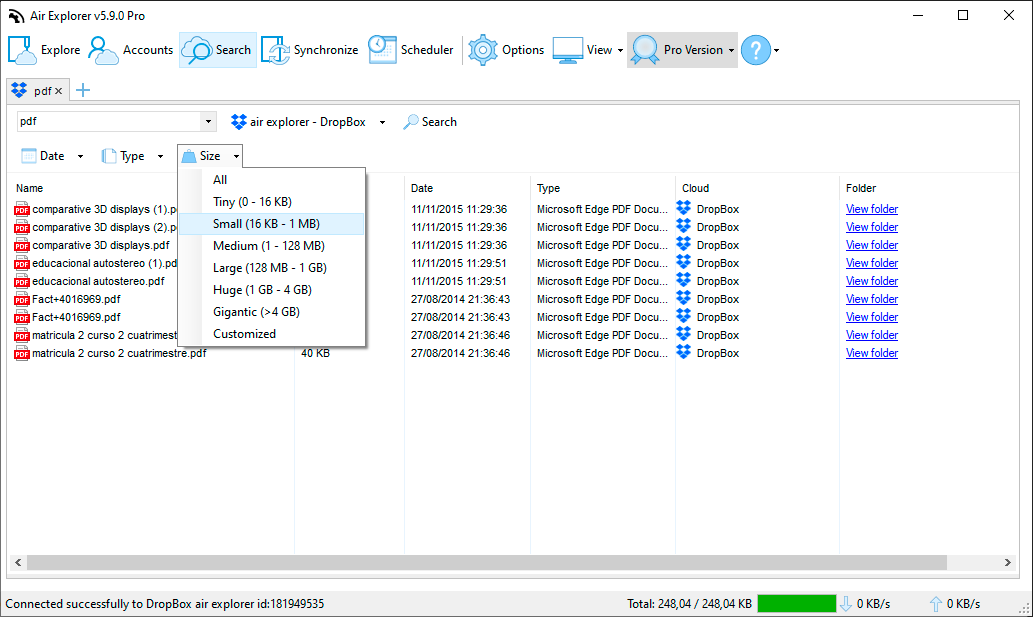Expand the Help dropdown arrow

(777, 50)
